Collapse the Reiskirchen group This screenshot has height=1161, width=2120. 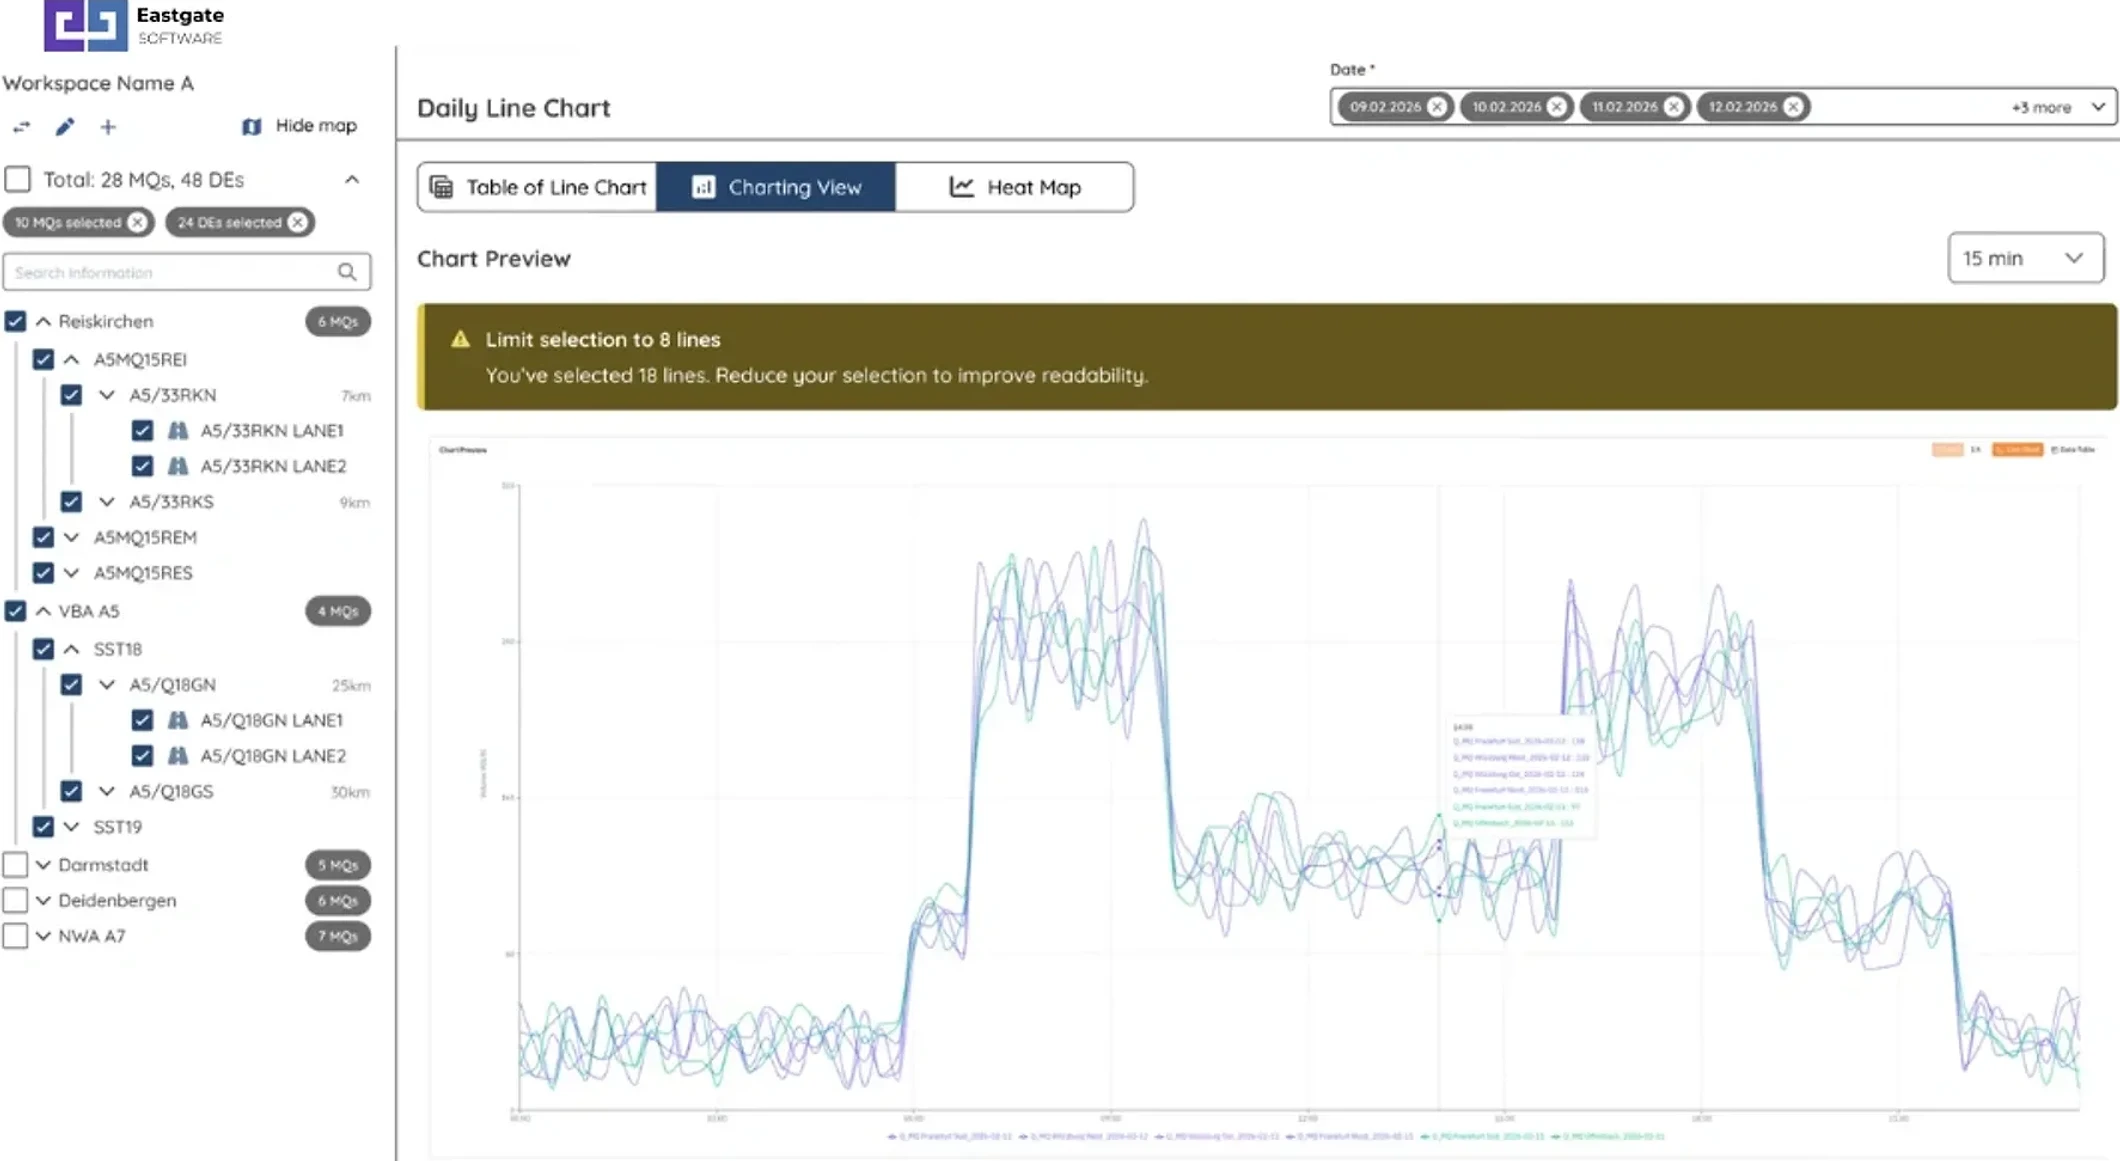pos(43,321)
